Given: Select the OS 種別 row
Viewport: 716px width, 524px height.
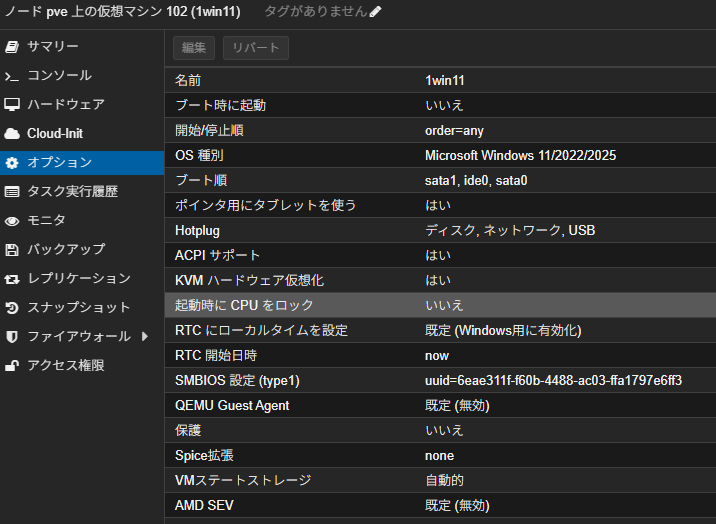Looking at the screenshot, I should [x=440, y=156].
